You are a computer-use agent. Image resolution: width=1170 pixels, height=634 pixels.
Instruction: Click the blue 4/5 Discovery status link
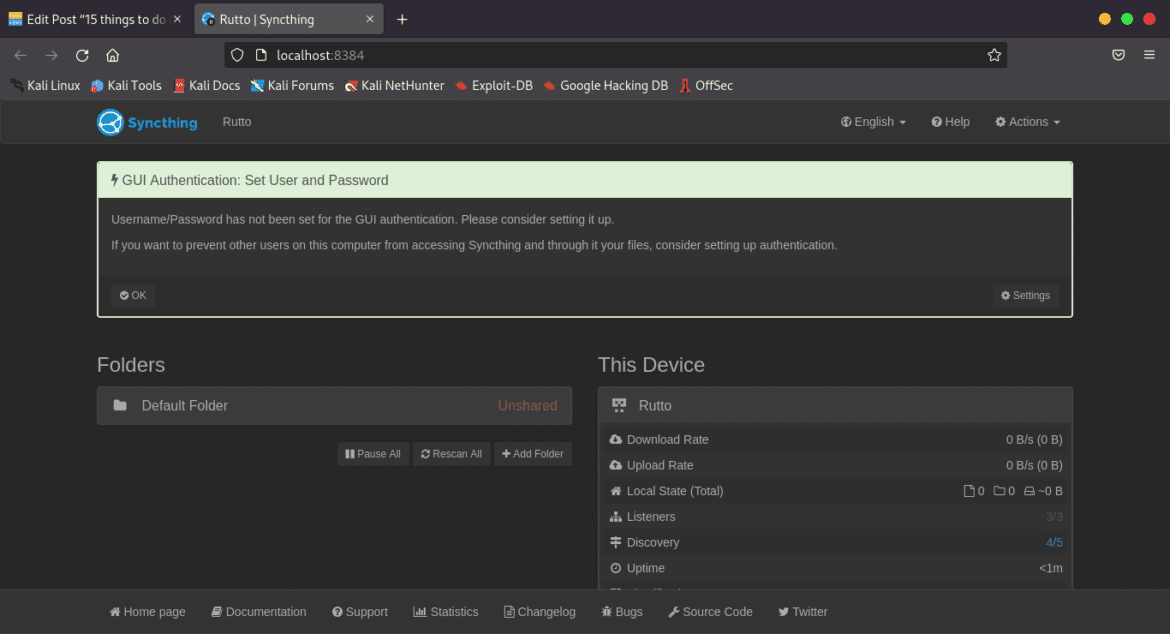click(1054, 542)
